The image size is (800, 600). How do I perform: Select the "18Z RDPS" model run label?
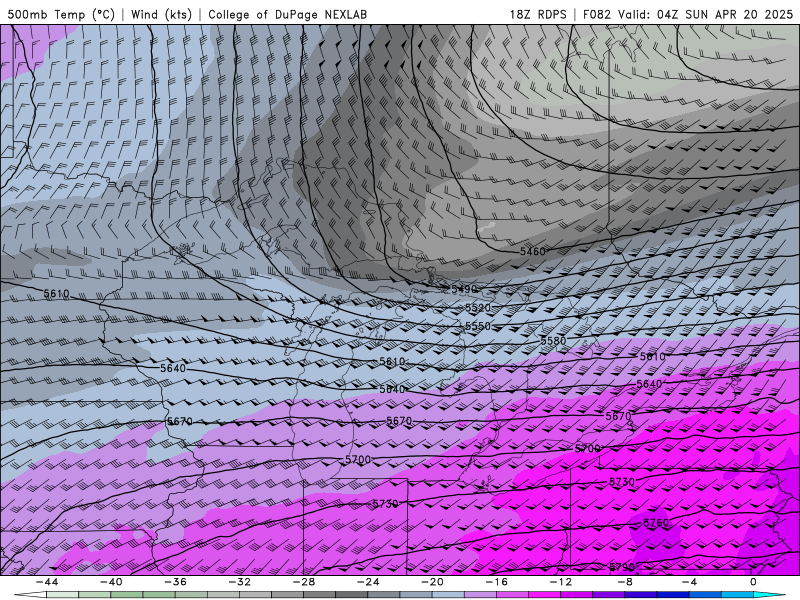(x=538, y=14)
